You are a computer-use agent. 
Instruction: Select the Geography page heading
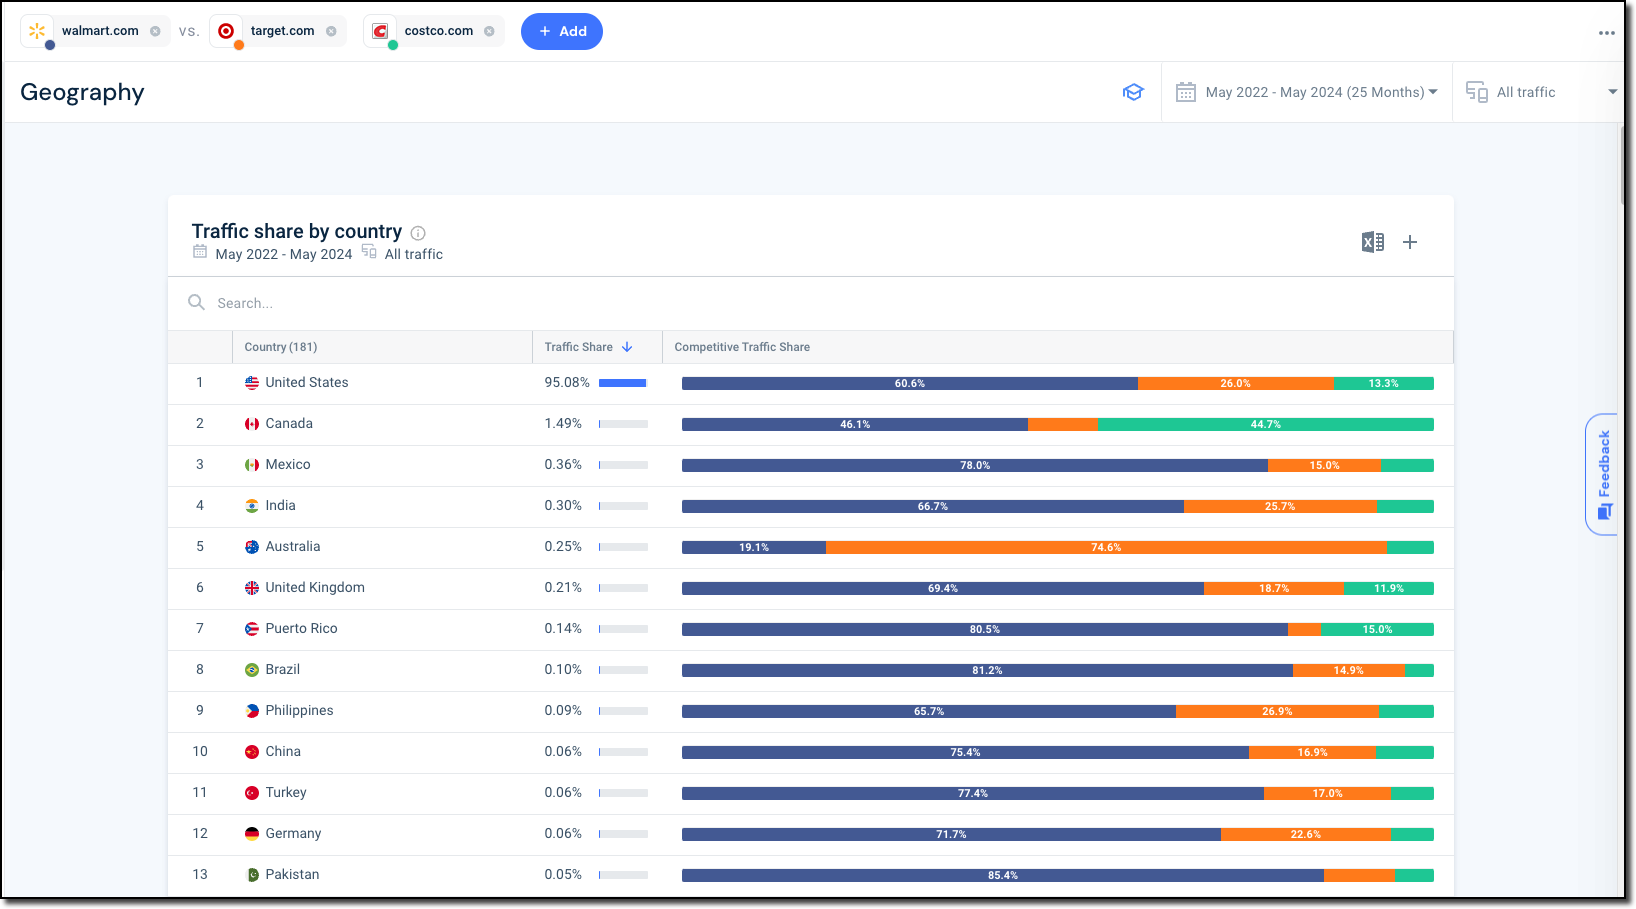tap(82, 91)
